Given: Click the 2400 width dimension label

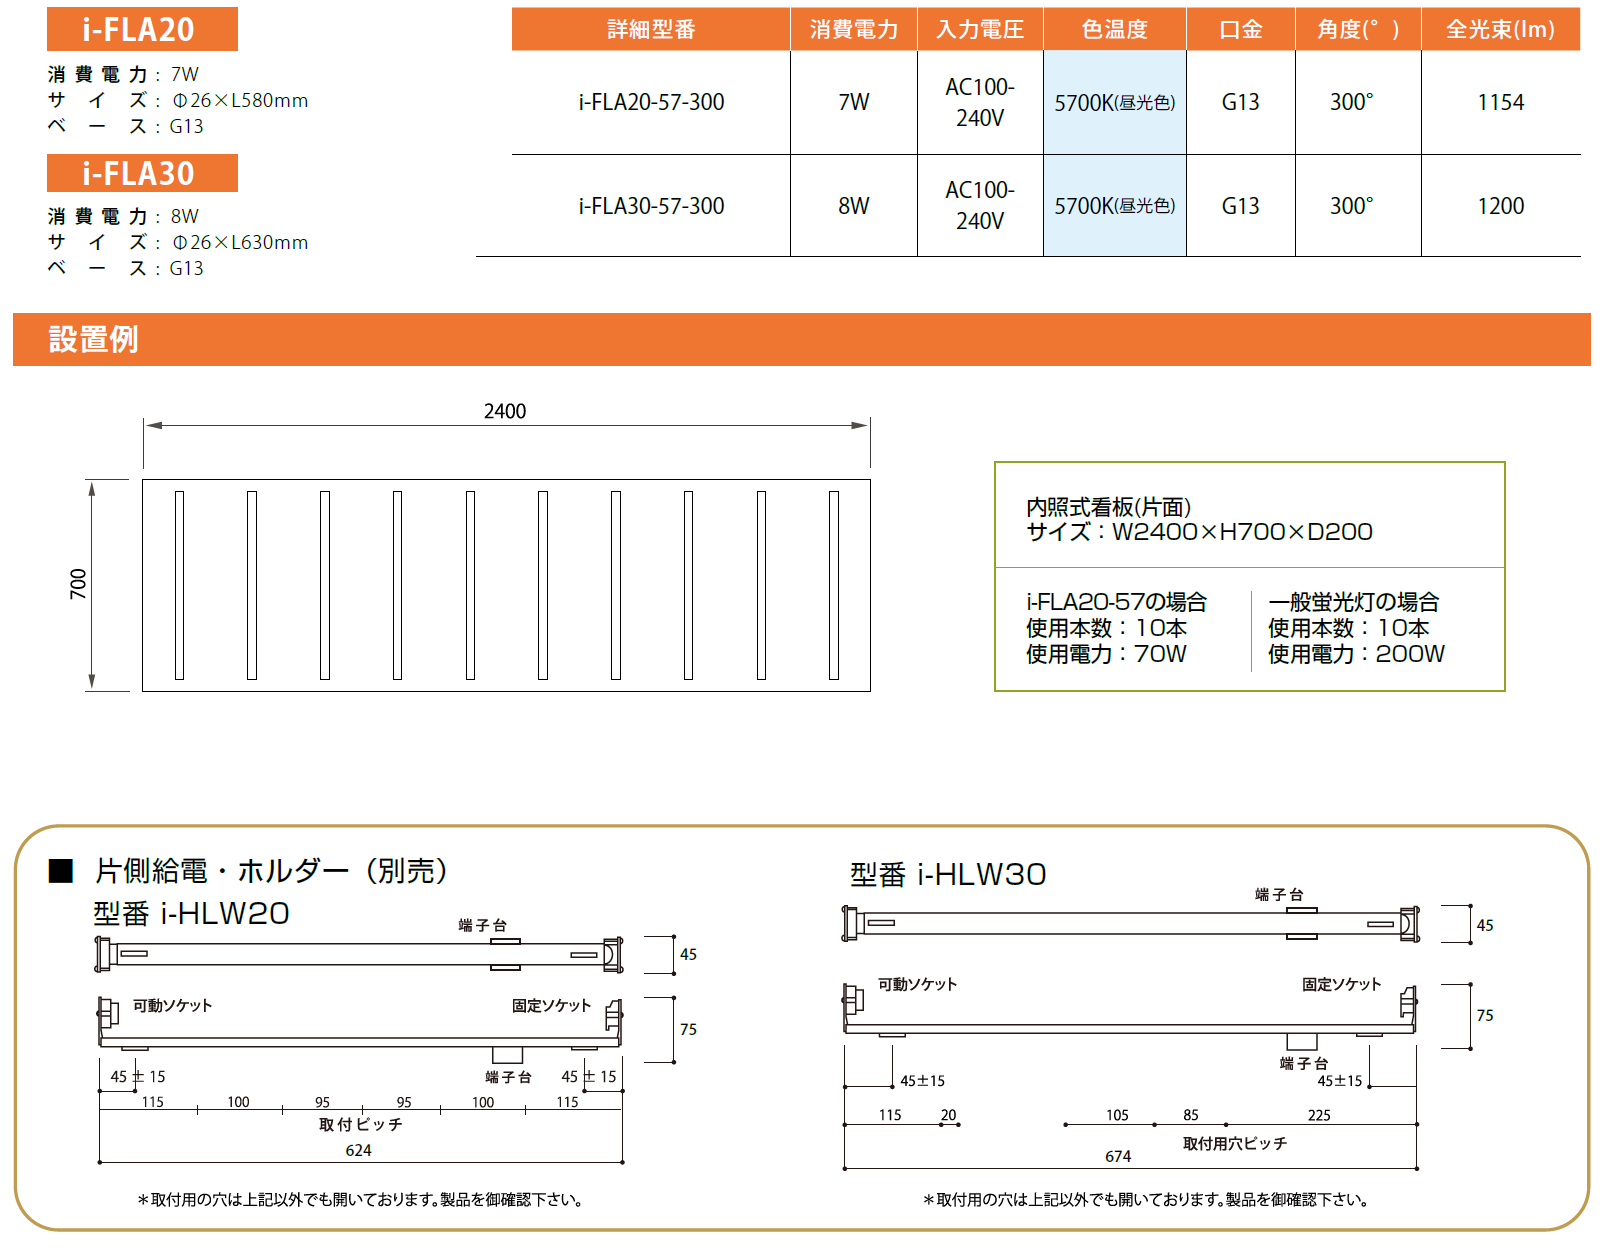Looking at the screenshot, I should click(505, 411).
